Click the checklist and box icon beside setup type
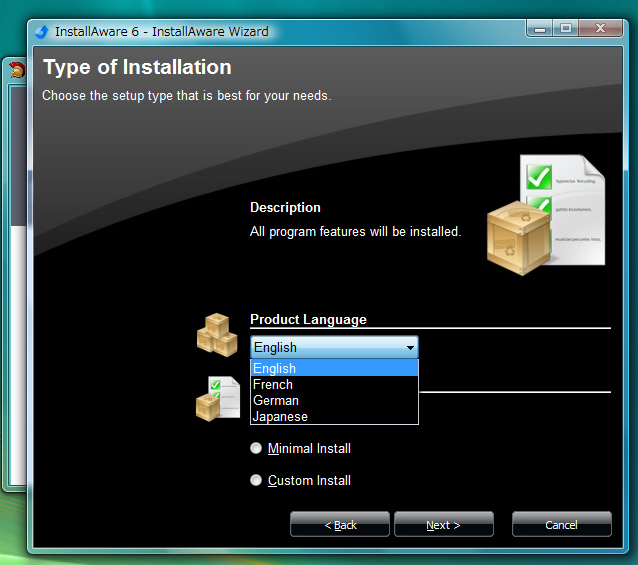Screen dimensions: 638x565 218,399
